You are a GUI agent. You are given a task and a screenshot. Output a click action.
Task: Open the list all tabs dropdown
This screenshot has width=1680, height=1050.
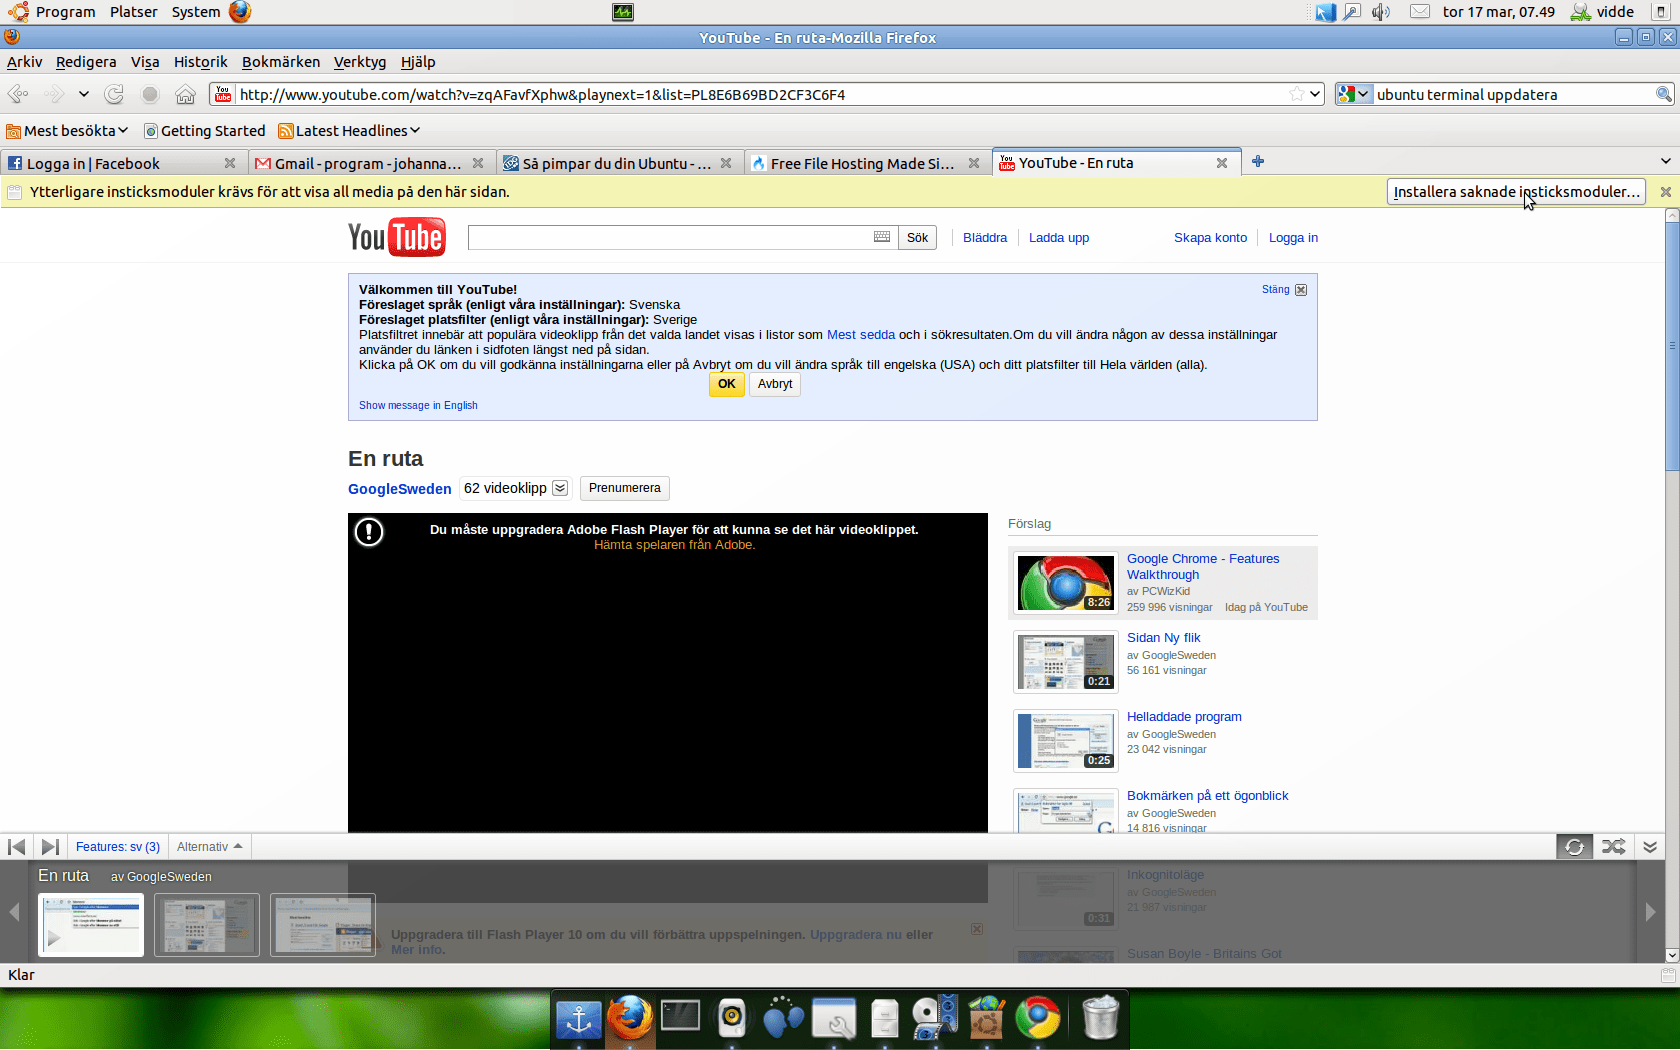tap(1665, 161)
